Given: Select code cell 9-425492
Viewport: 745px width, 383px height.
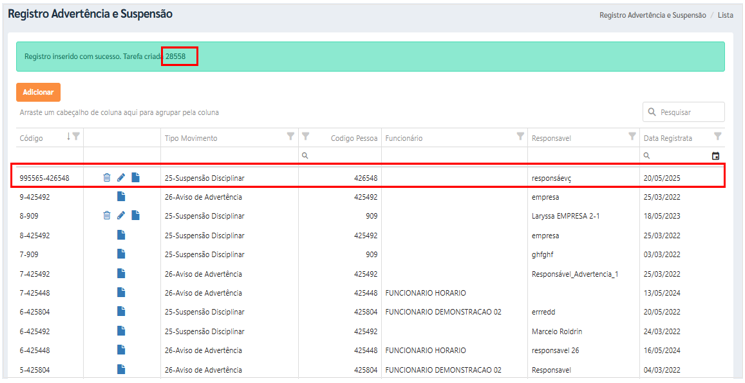Looking at the screenshot, I should pyautogui.click(x=35, y=197).
